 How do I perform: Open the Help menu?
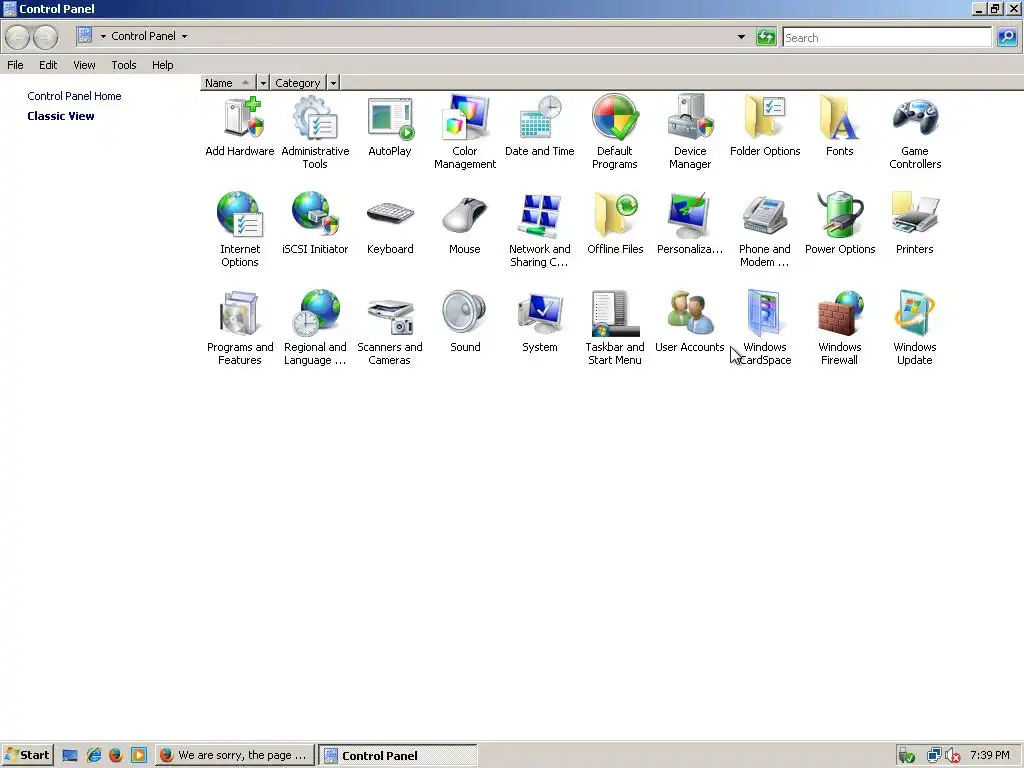pyautogui.click(x=163, y=65)
